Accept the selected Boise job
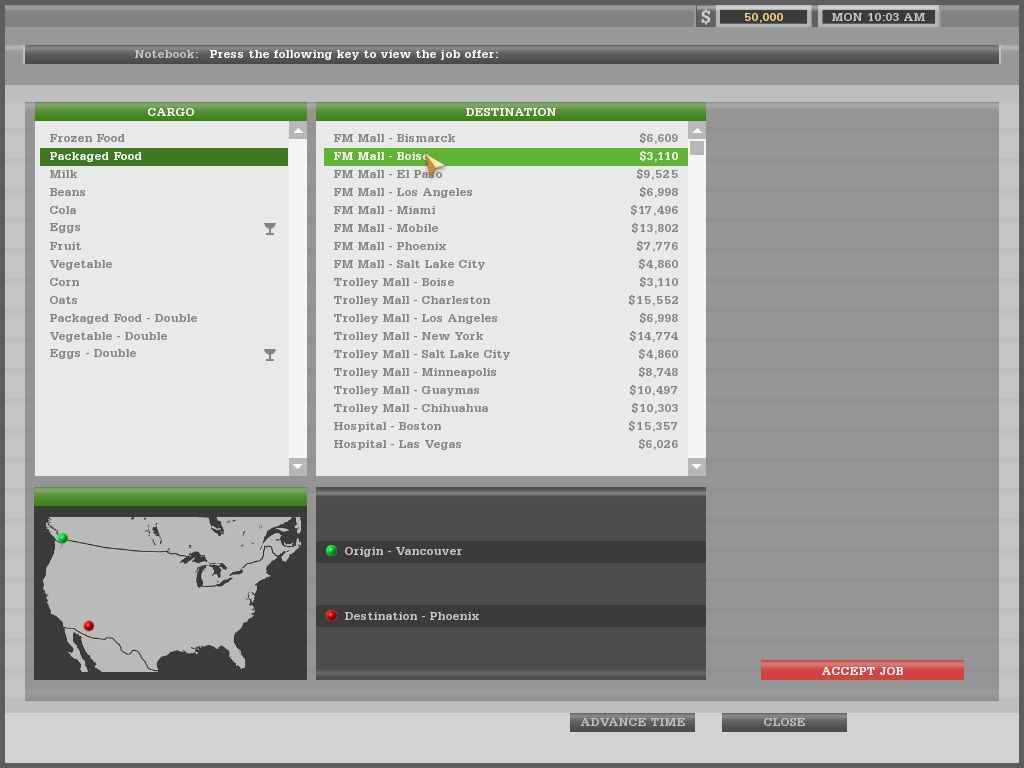Screen dimensions: 1024x768 [x=862, y=670]
